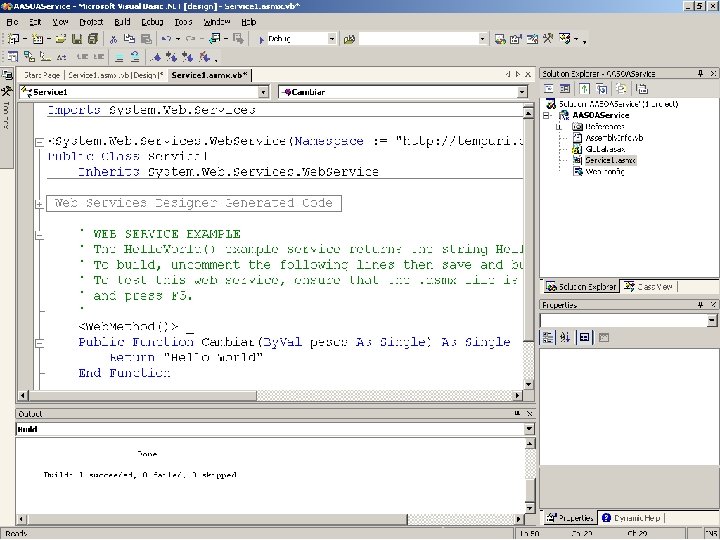The width and height of the screenshot is (720, 540).
Task: Click the Alphabetic sort icon in Properties panel
Action: coord(565,338)
